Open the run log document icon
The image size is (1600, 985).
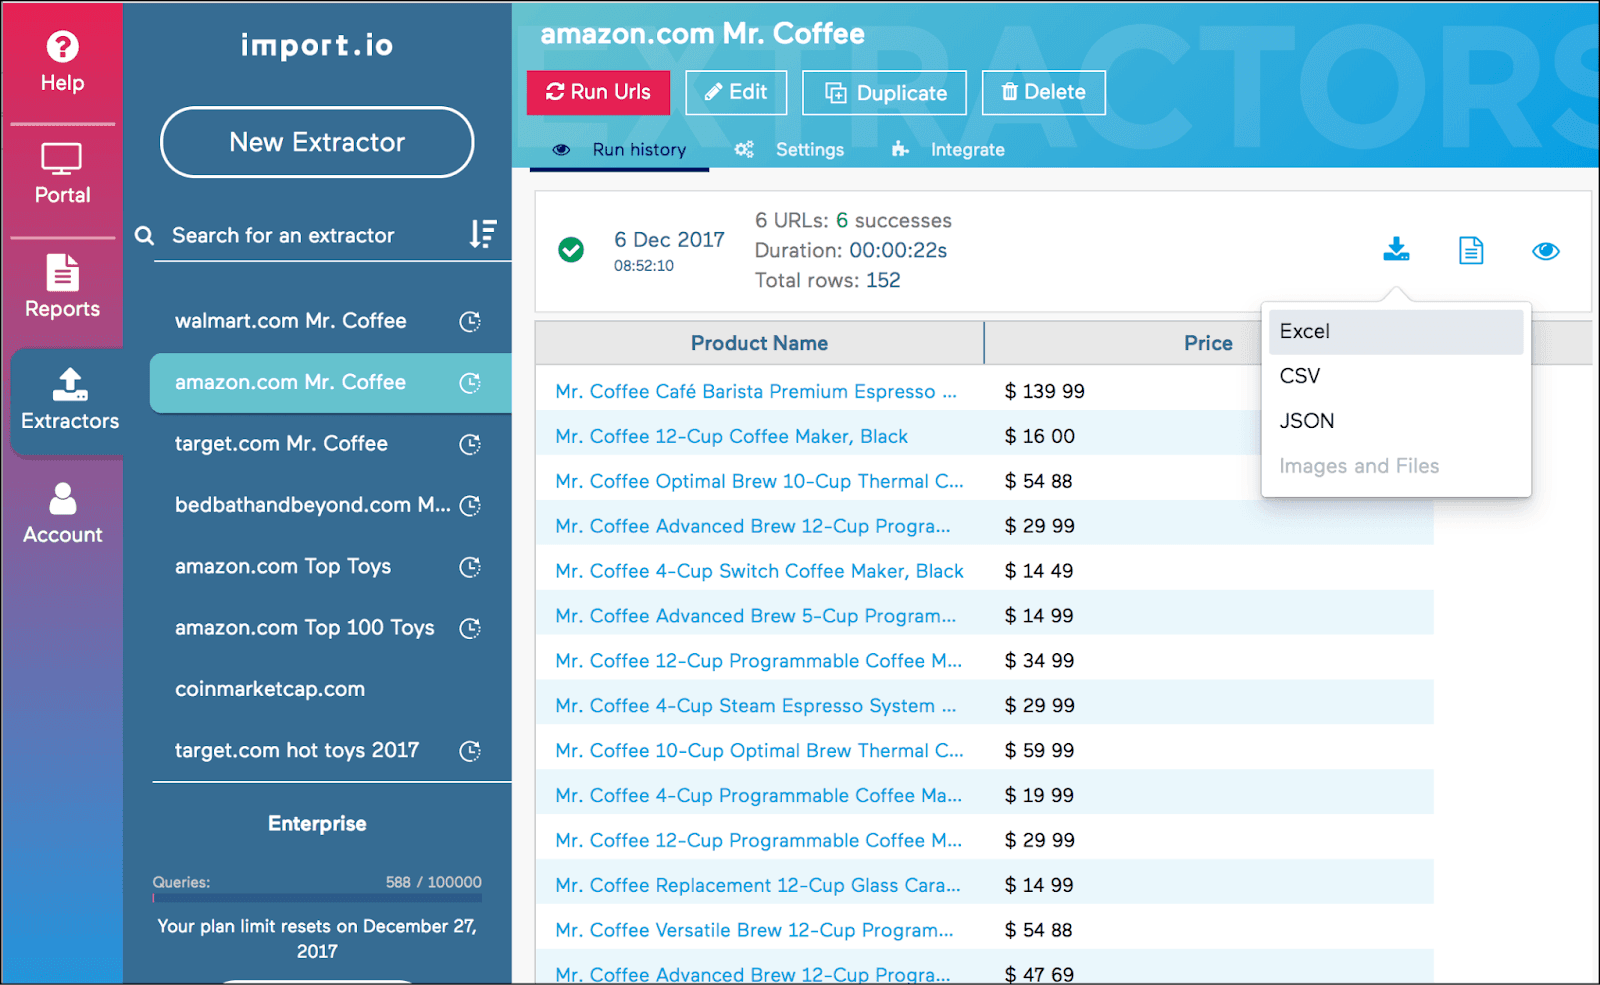(x=1471, y=250)
